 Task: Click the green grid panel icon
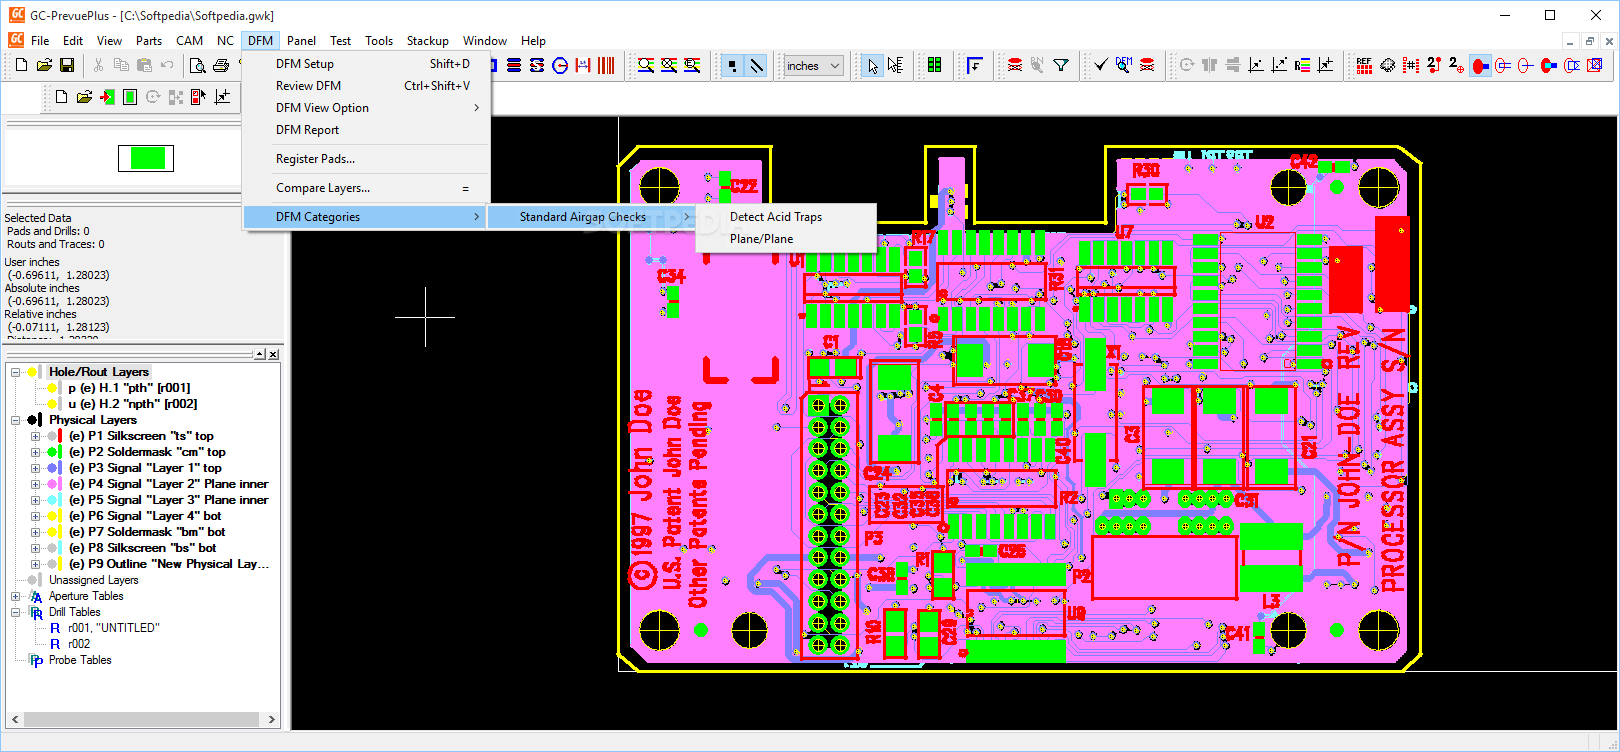(934, 65)
